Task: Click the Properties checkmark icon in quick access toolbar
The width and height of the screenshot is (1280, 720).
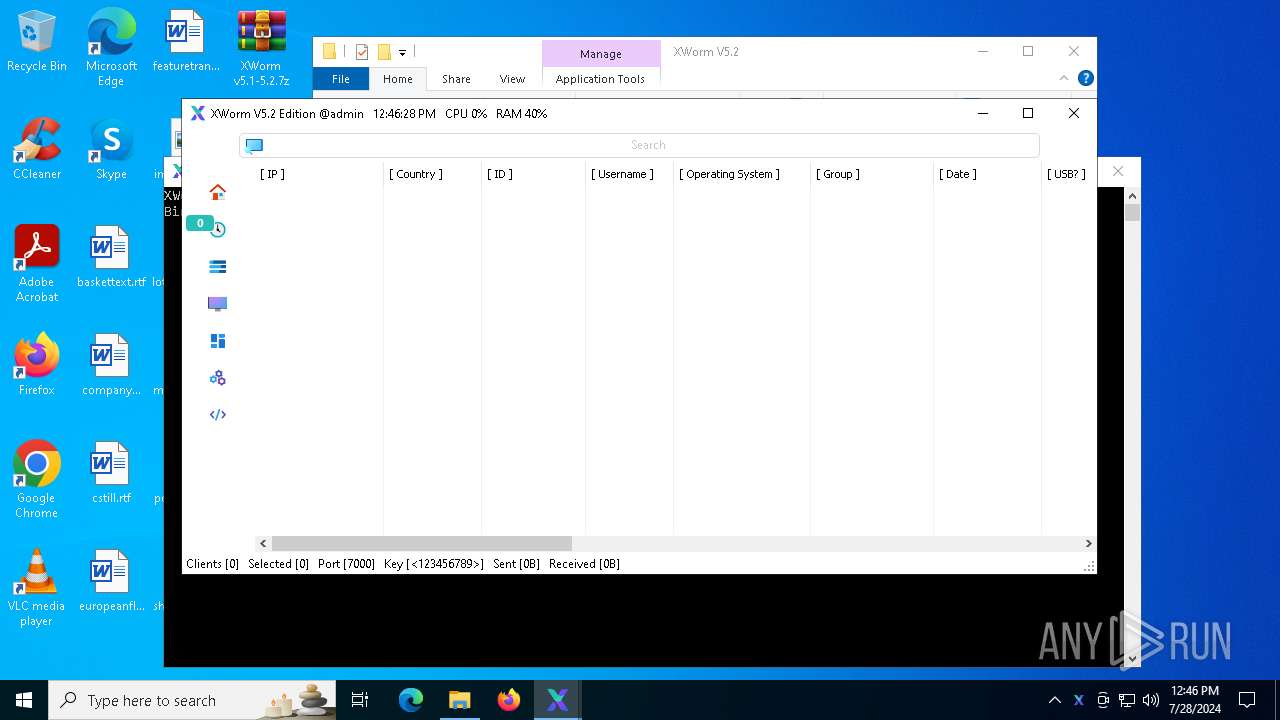Action: 362,52
